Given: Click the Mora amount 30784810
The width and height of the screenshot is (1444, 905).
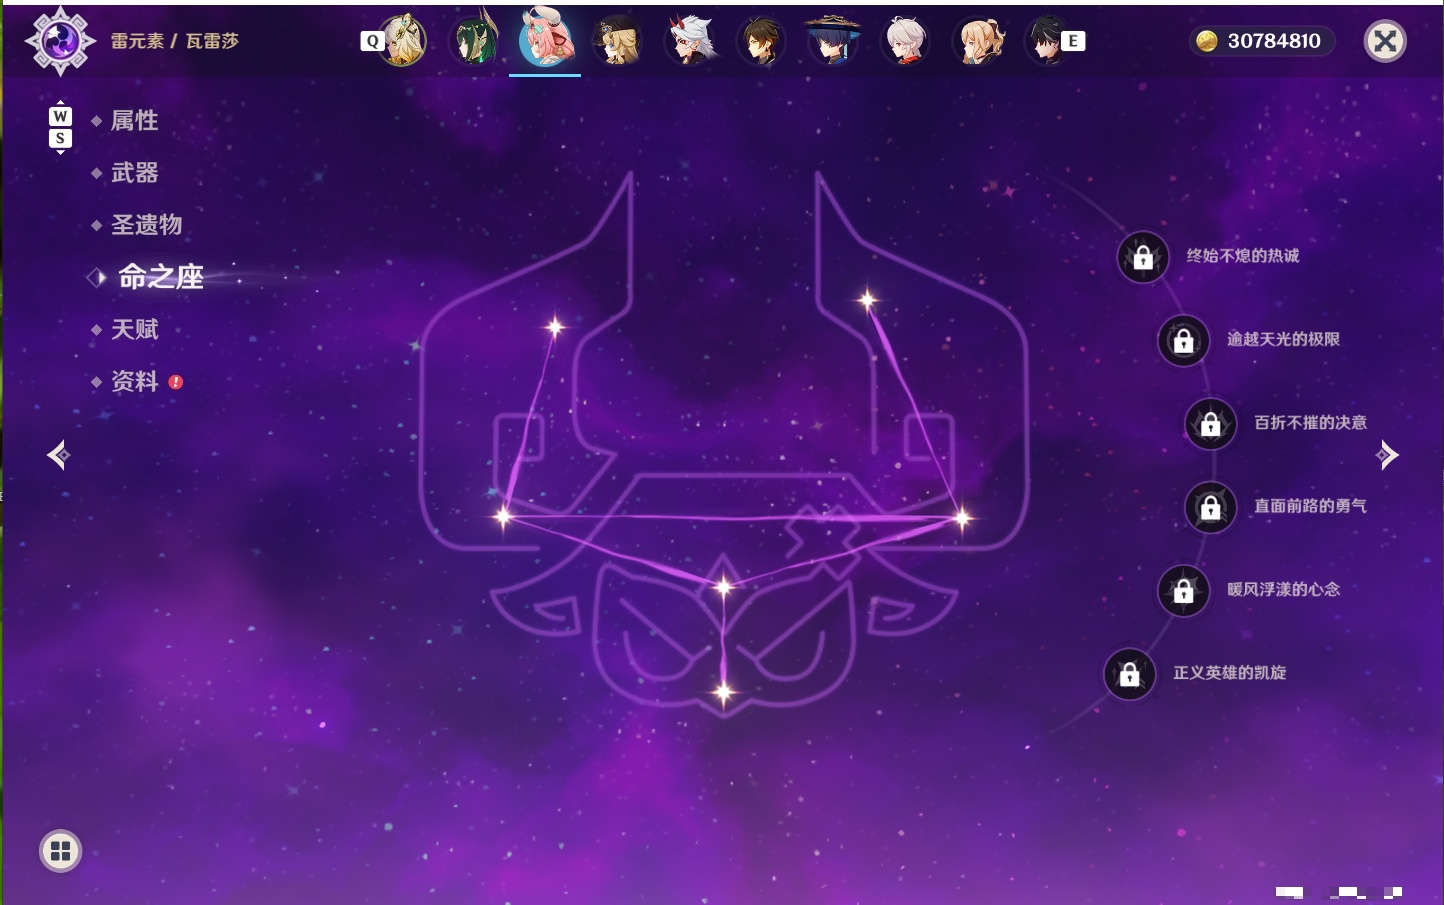Looking at the screenshot, I should click(x=1274, y=41).
